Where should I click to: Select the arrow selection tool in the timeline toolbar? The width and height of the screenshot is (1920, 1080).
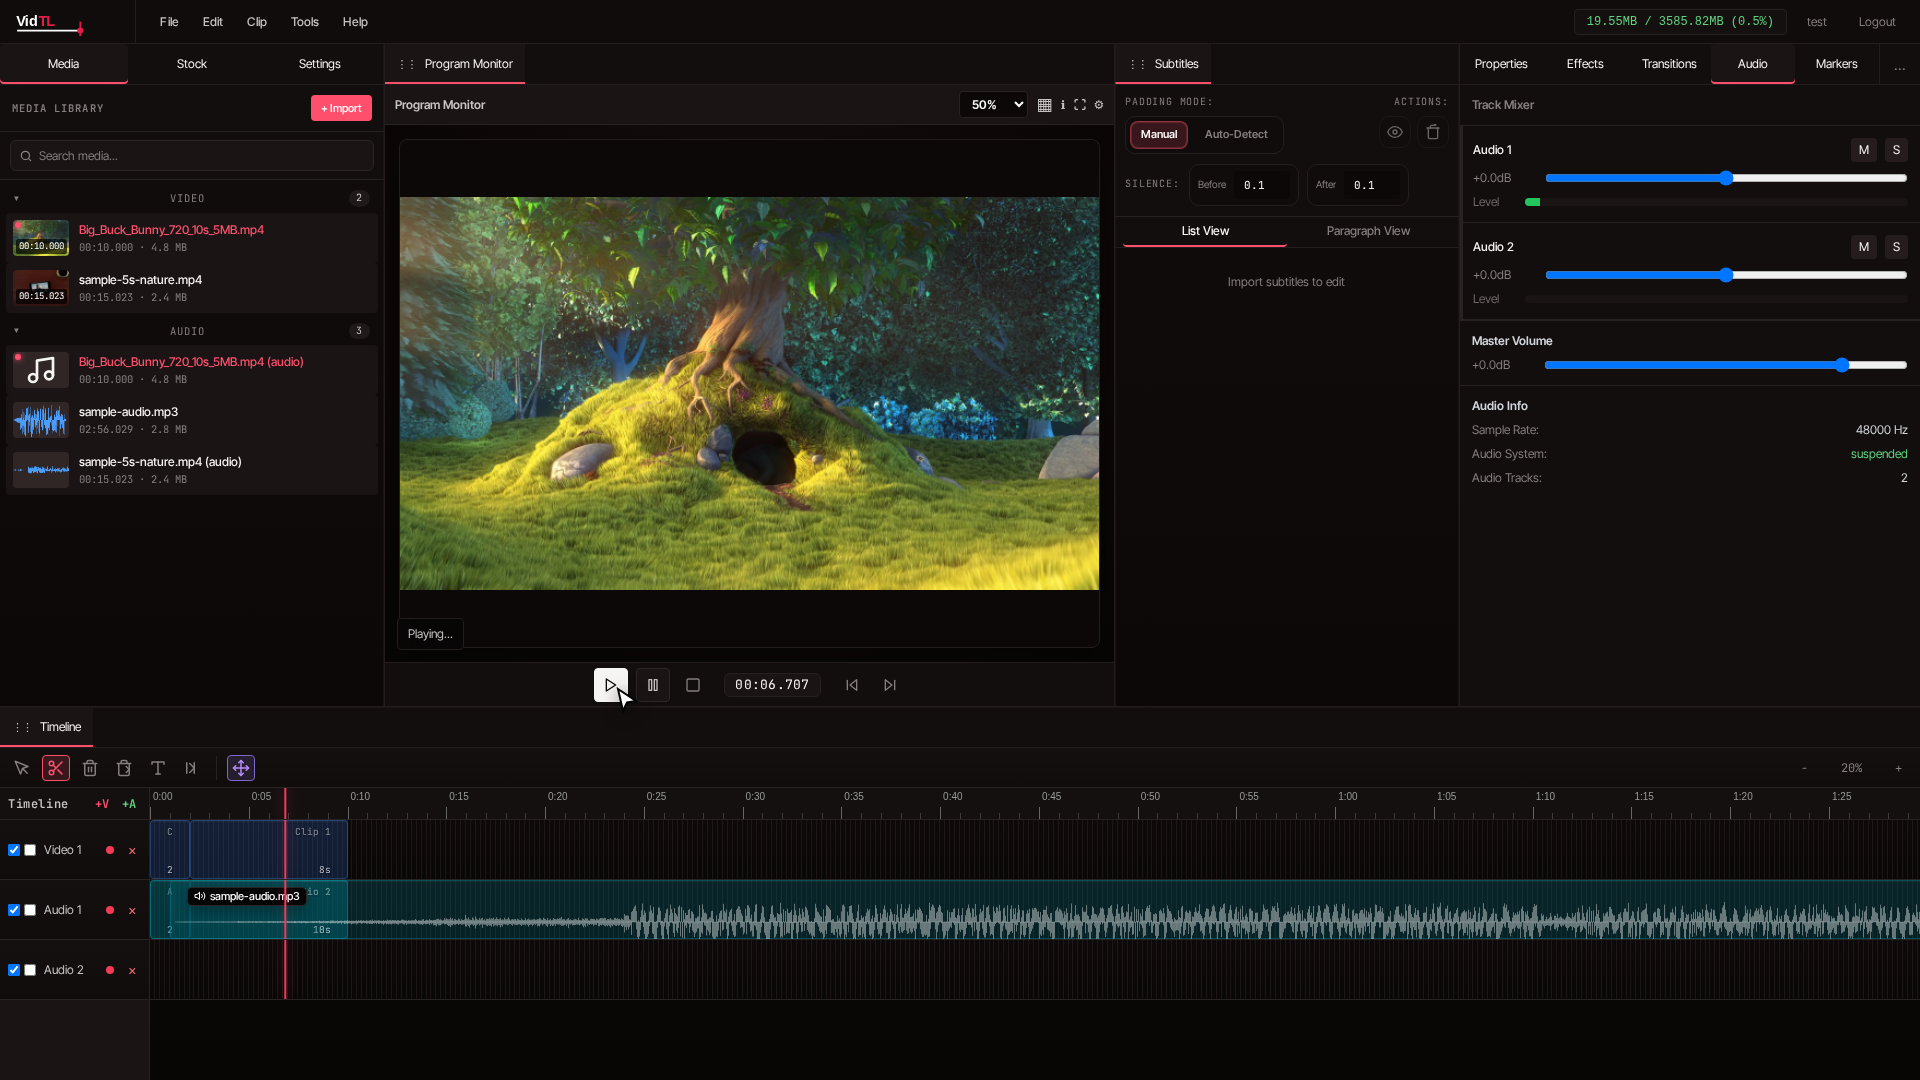point(21,768)
